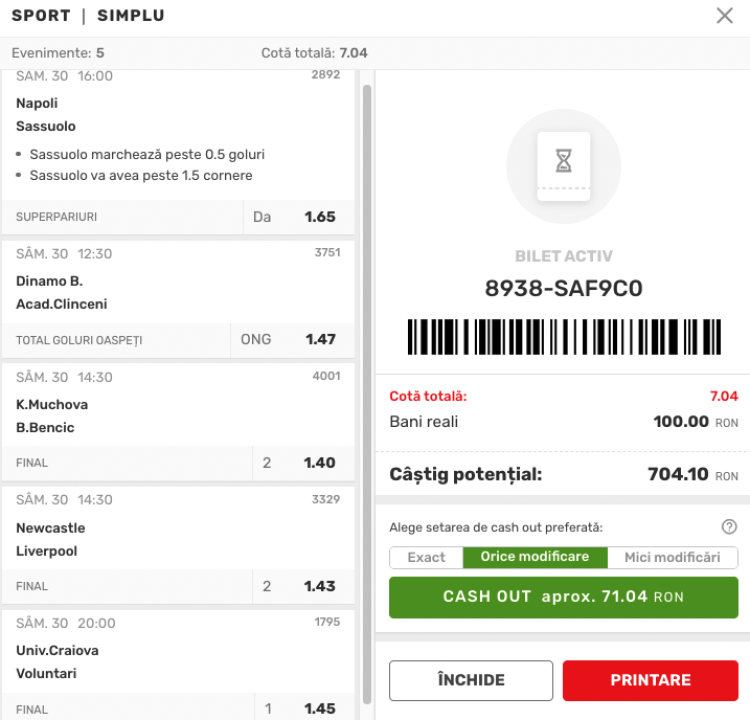
Task: Close the bet slip with X icon
Action: [725, 16]
